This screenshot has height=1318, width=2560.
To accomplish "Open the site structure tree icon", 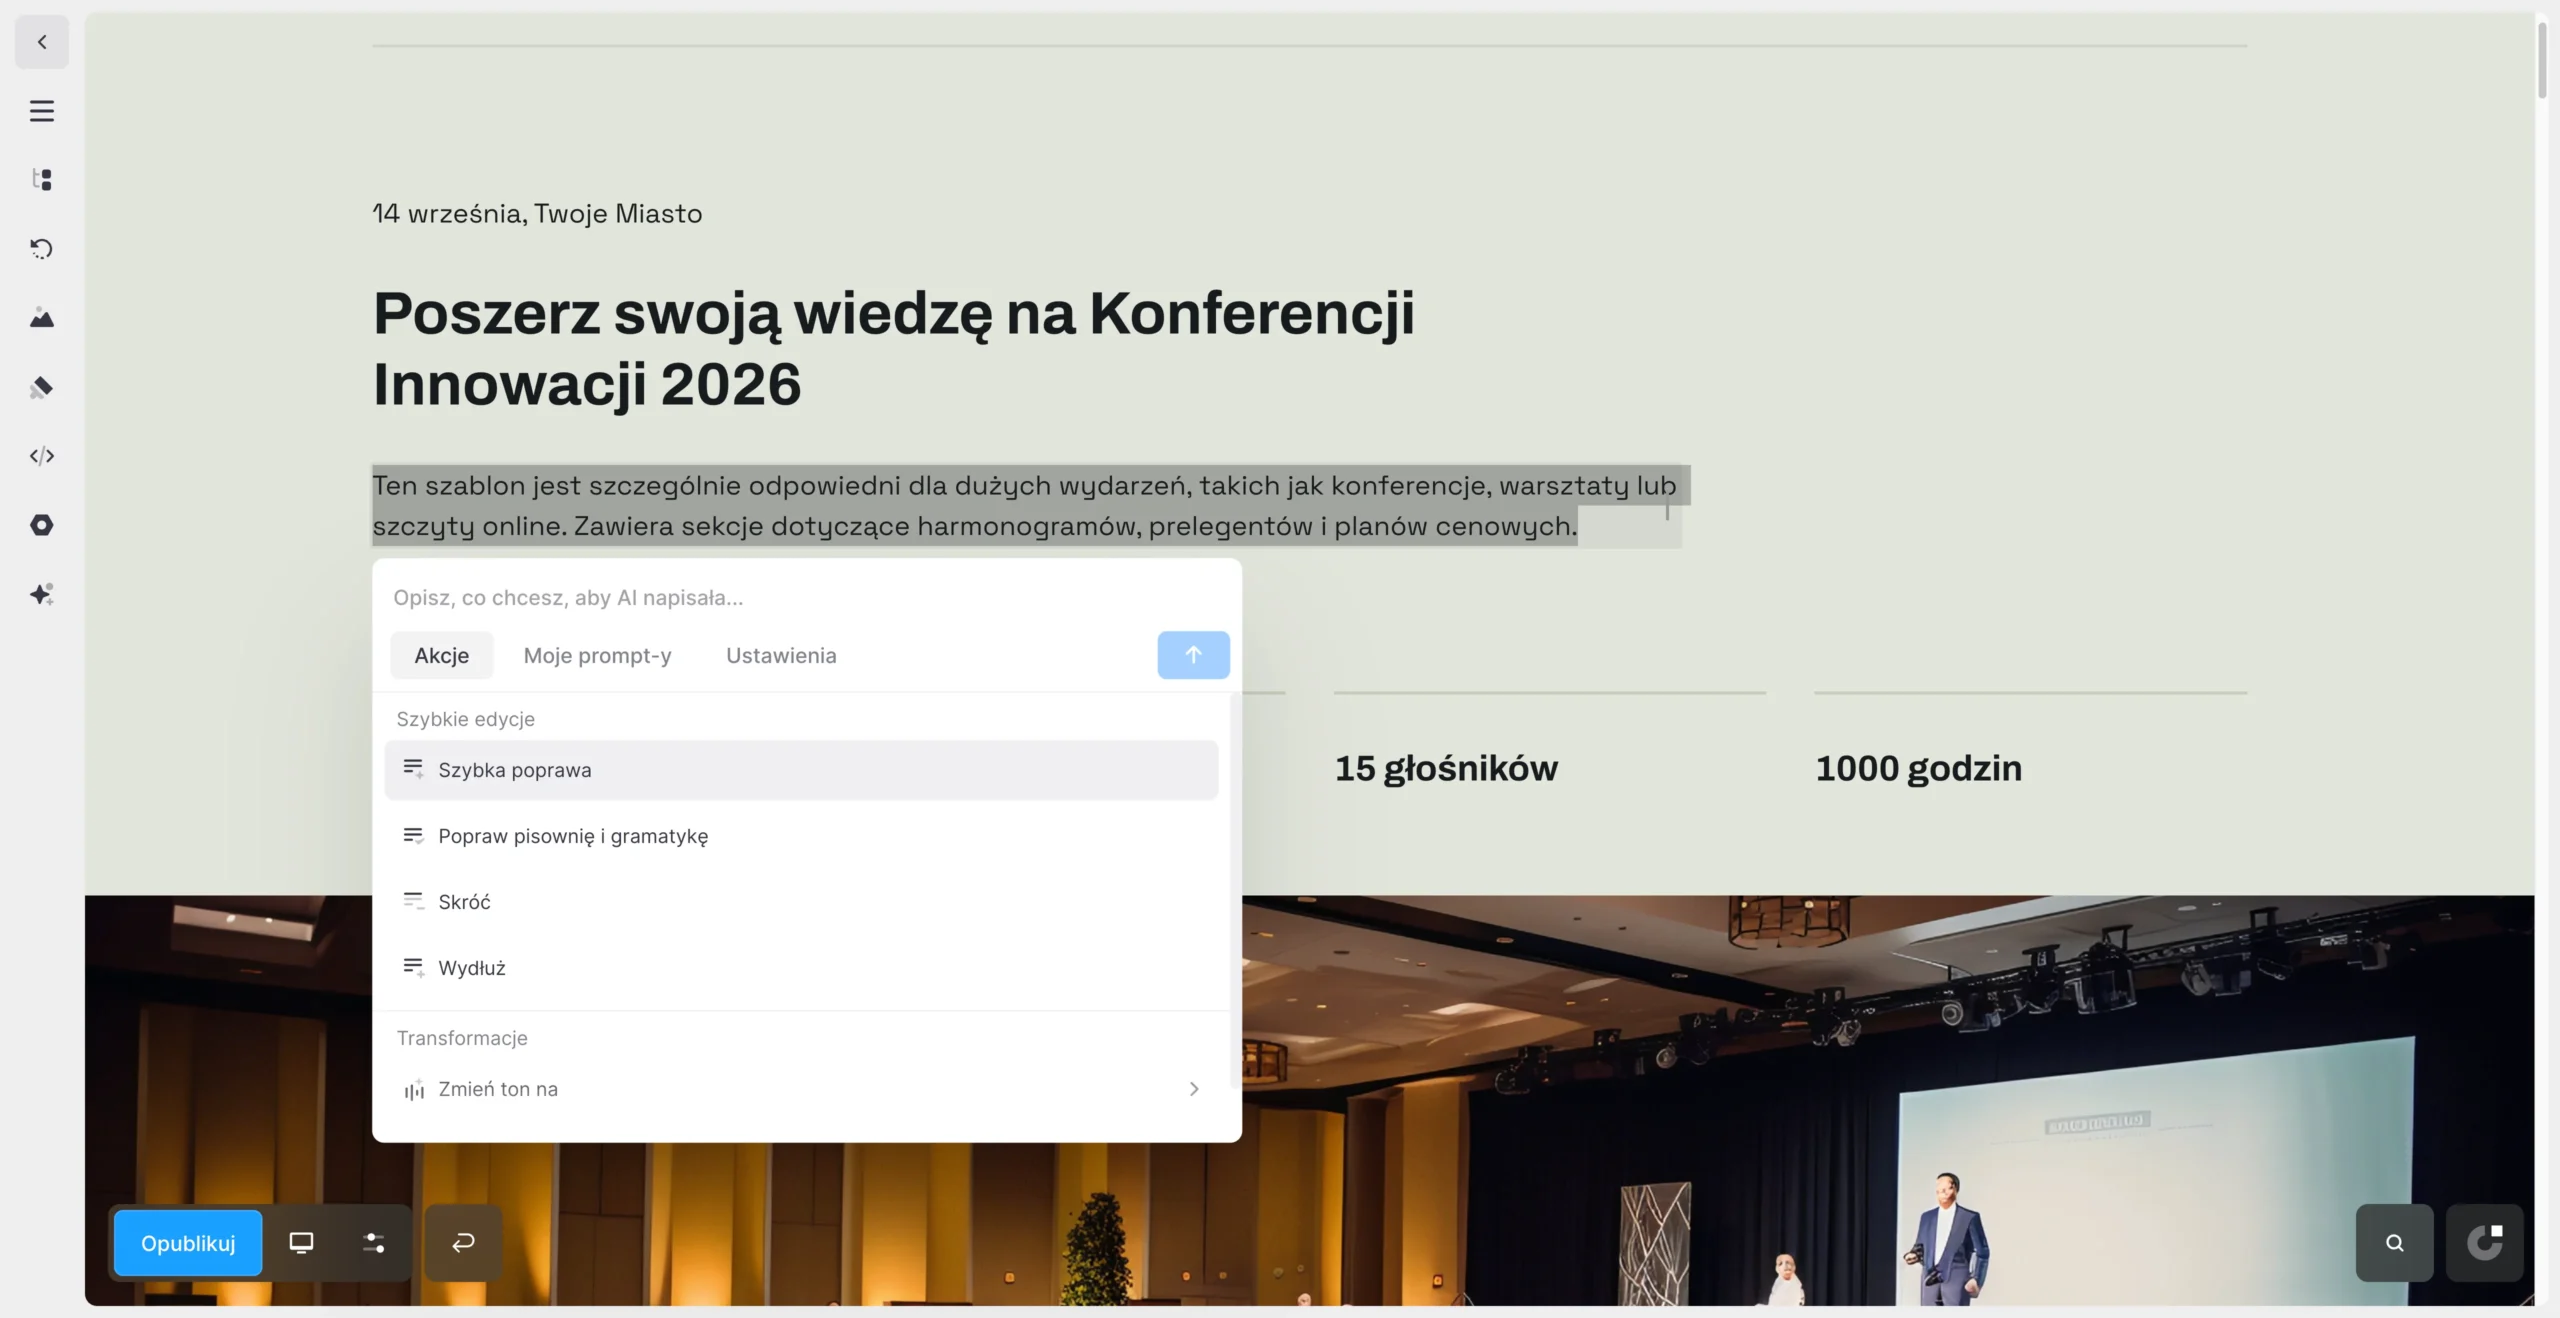I will tap(42, 180).
